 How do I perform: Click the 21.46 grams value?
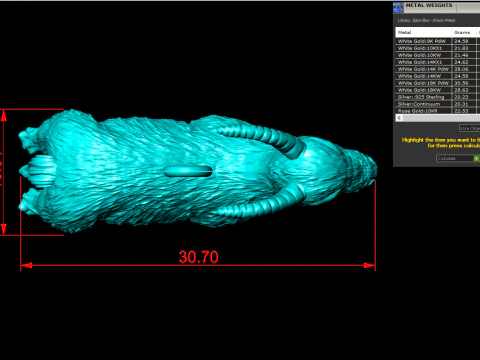pyautogui.click(x=461, y=55)
